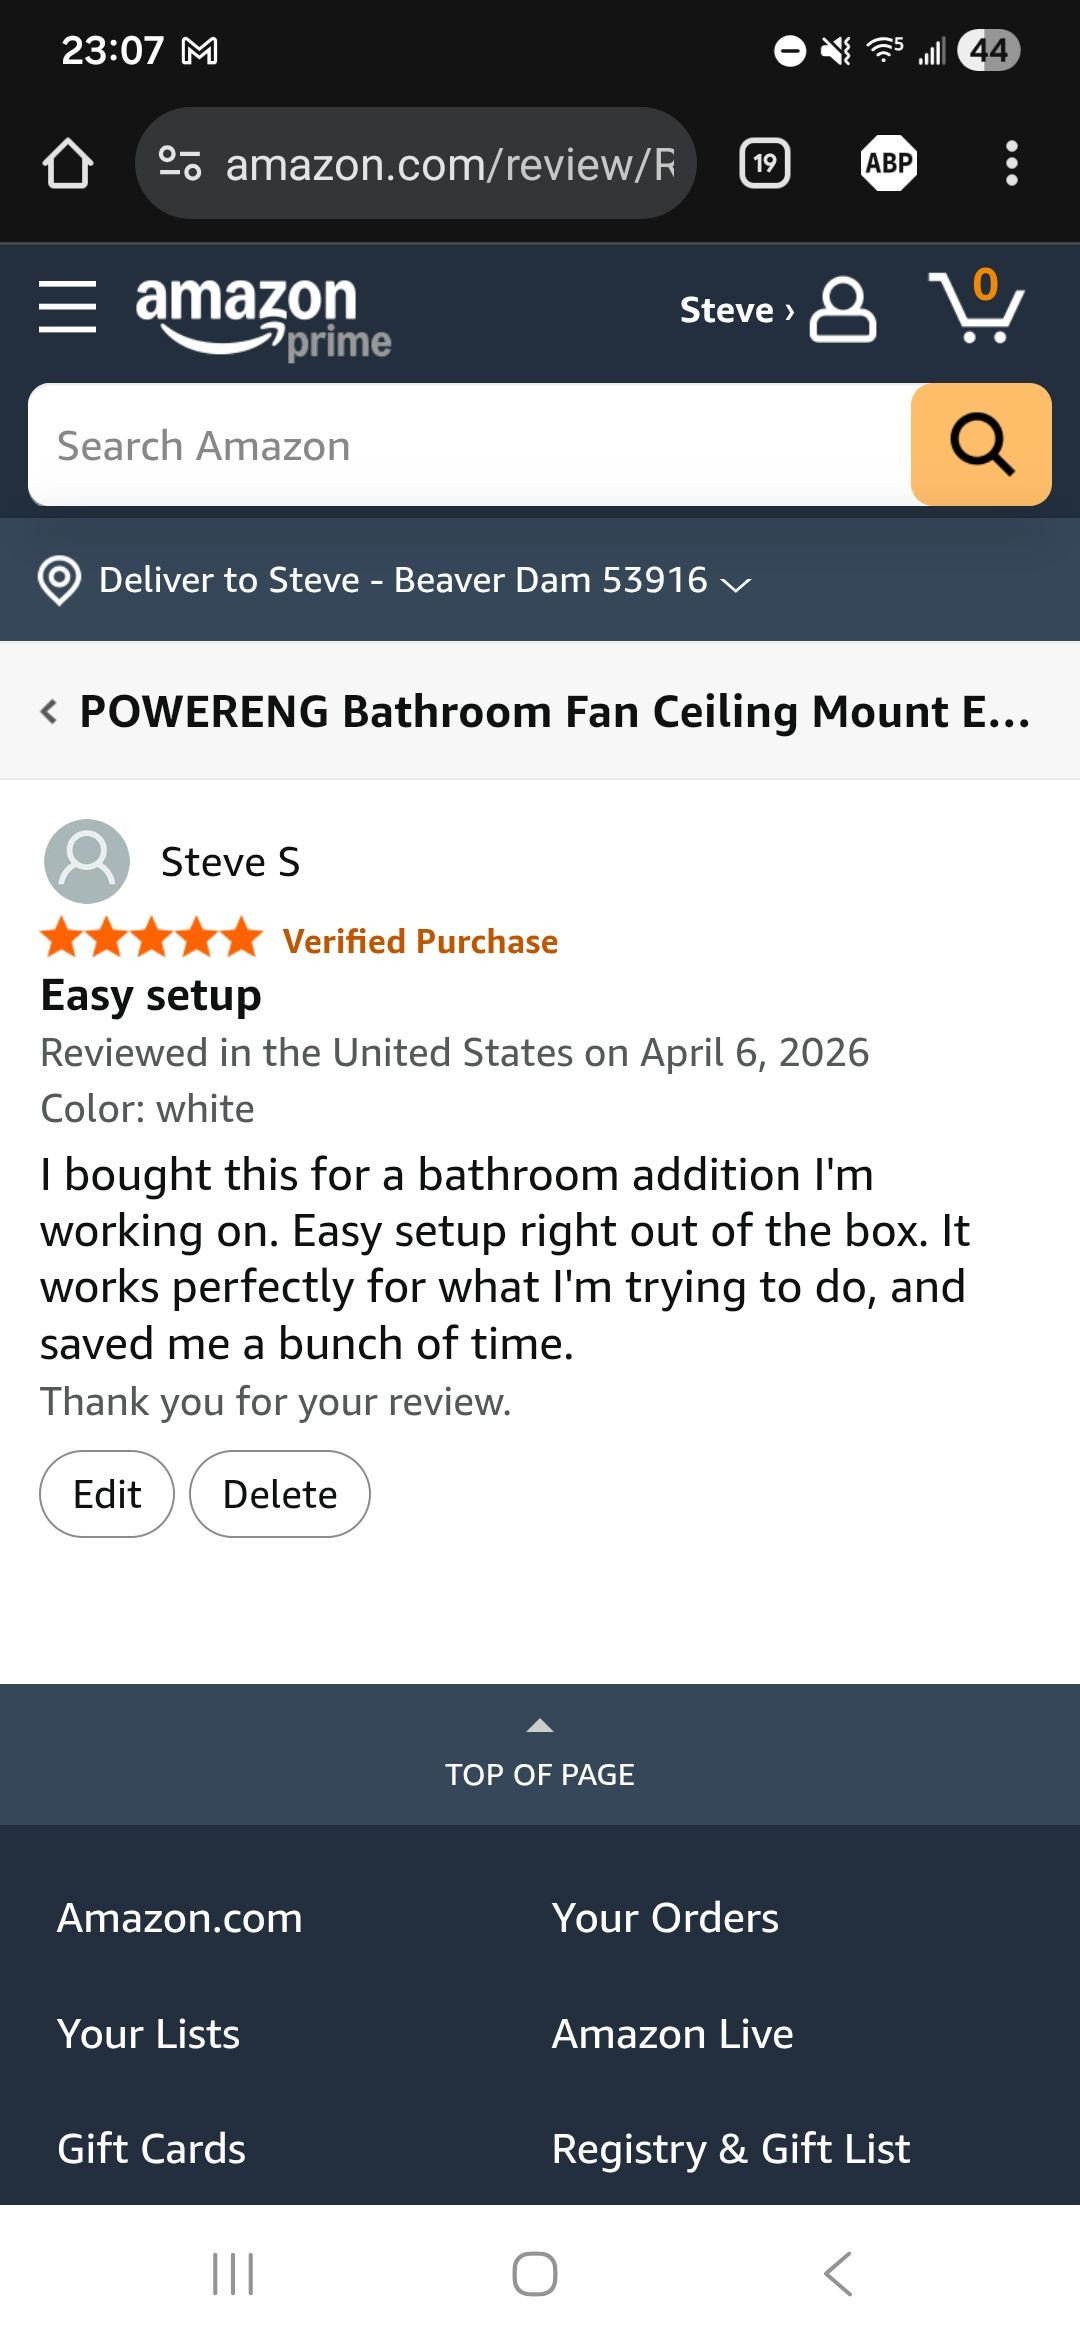Open the browser tab switcher showing 19
The image size is (1080, 2340).
pyautogui.click(x=765, y=163)
